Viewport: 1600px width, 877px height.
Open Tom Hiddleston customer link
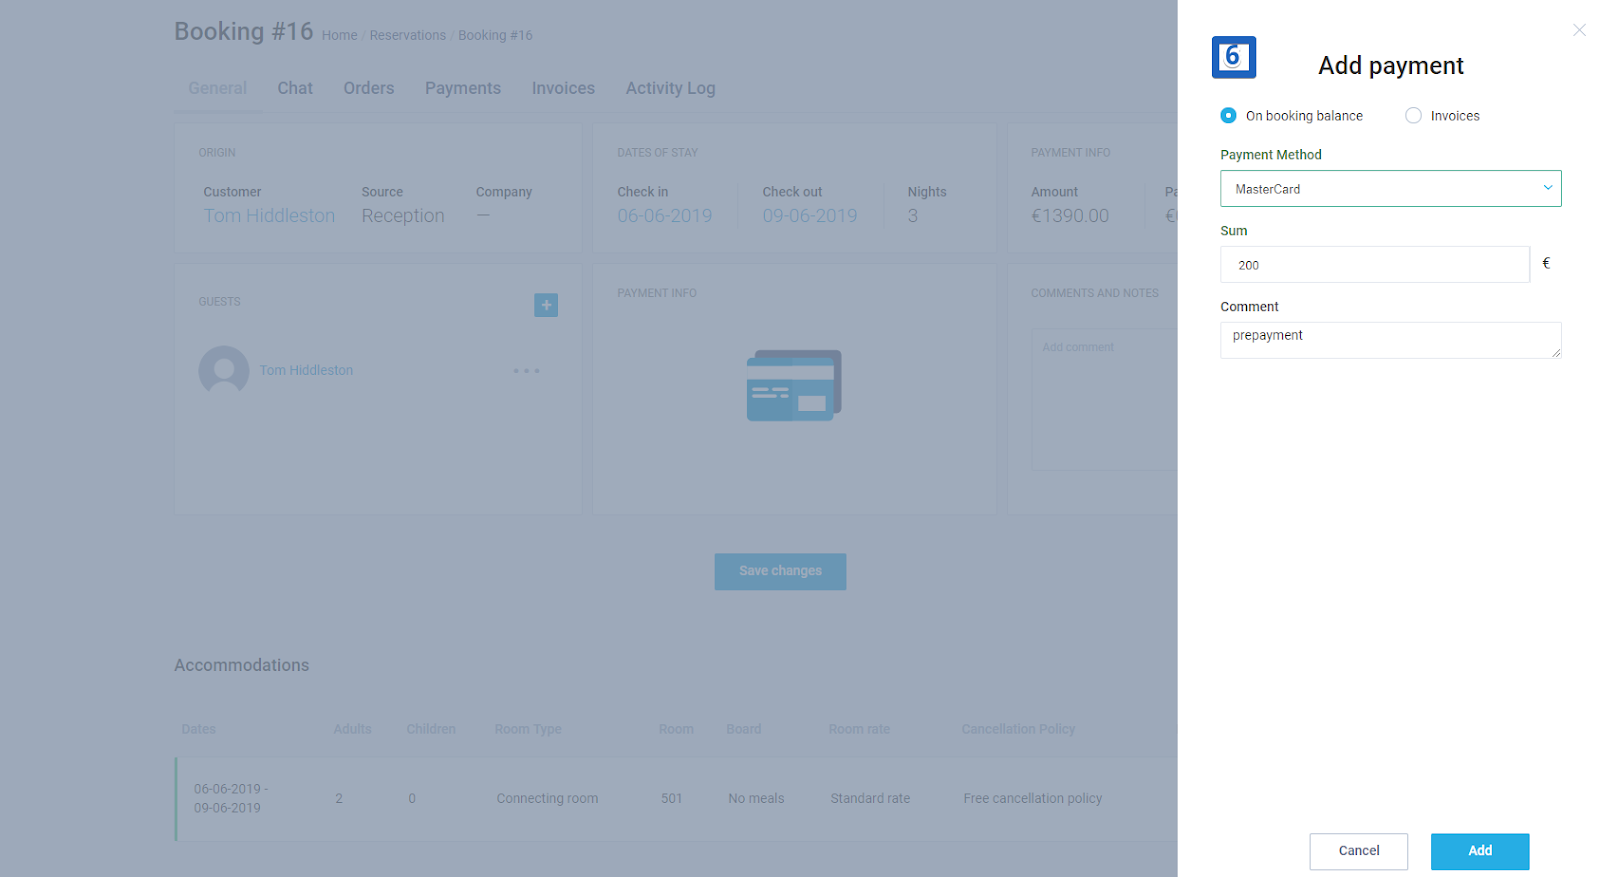click(x=269, y=216)
